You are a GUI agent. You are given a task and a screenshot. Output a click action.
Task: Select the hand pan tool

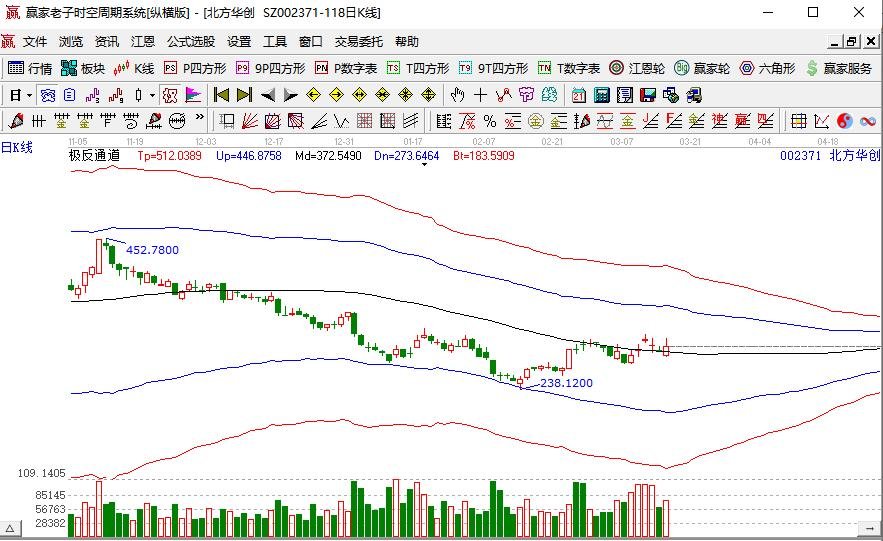pyautogui.click(x=457, y=95)
